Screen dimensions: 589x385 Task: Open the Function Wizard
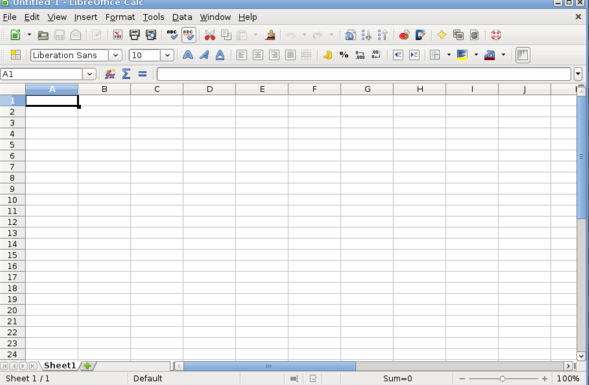pos(110,74)
